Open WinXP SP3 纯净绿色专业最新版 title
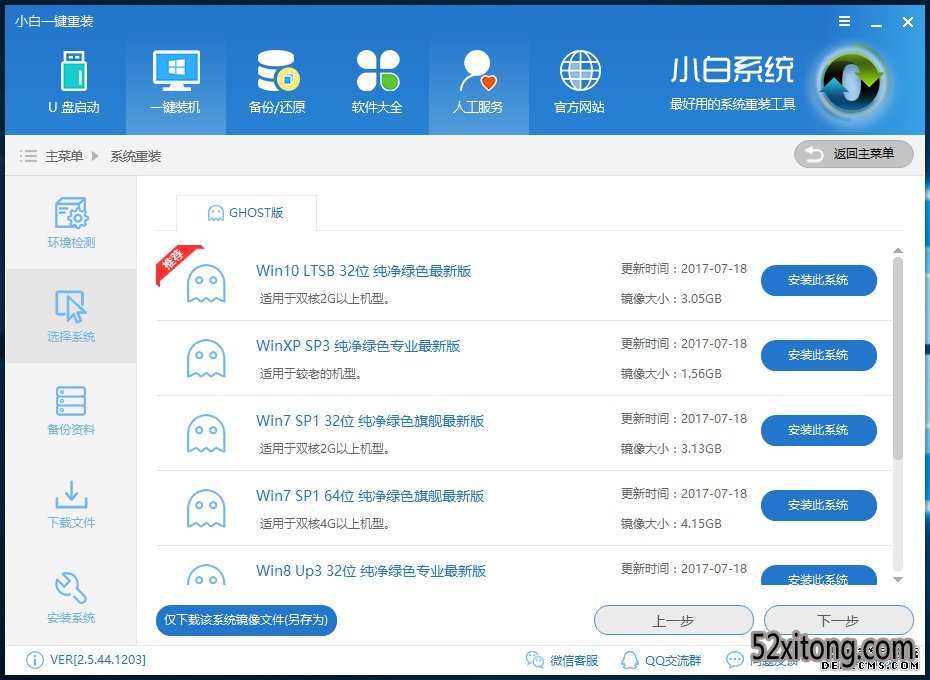 pos(358,346)
